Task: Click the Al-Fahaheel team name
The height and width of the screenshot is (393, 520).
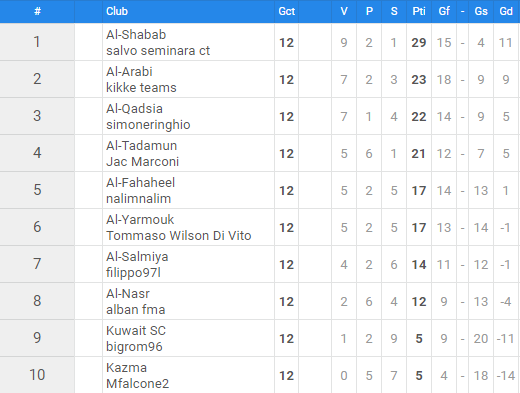Action: click(140, 183)
